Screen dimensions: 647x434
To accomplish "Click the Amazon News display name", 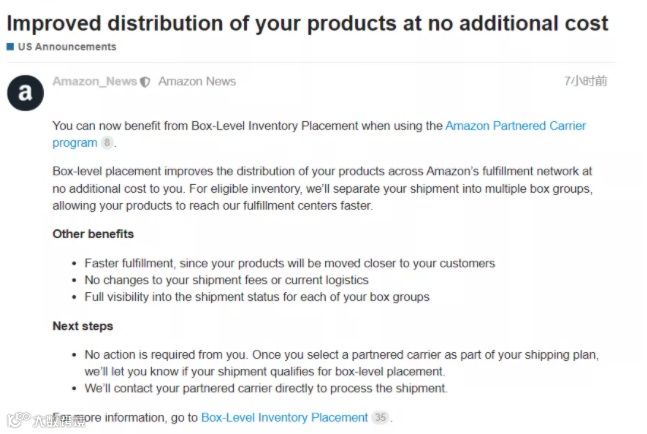I will [x=197, y=81].
